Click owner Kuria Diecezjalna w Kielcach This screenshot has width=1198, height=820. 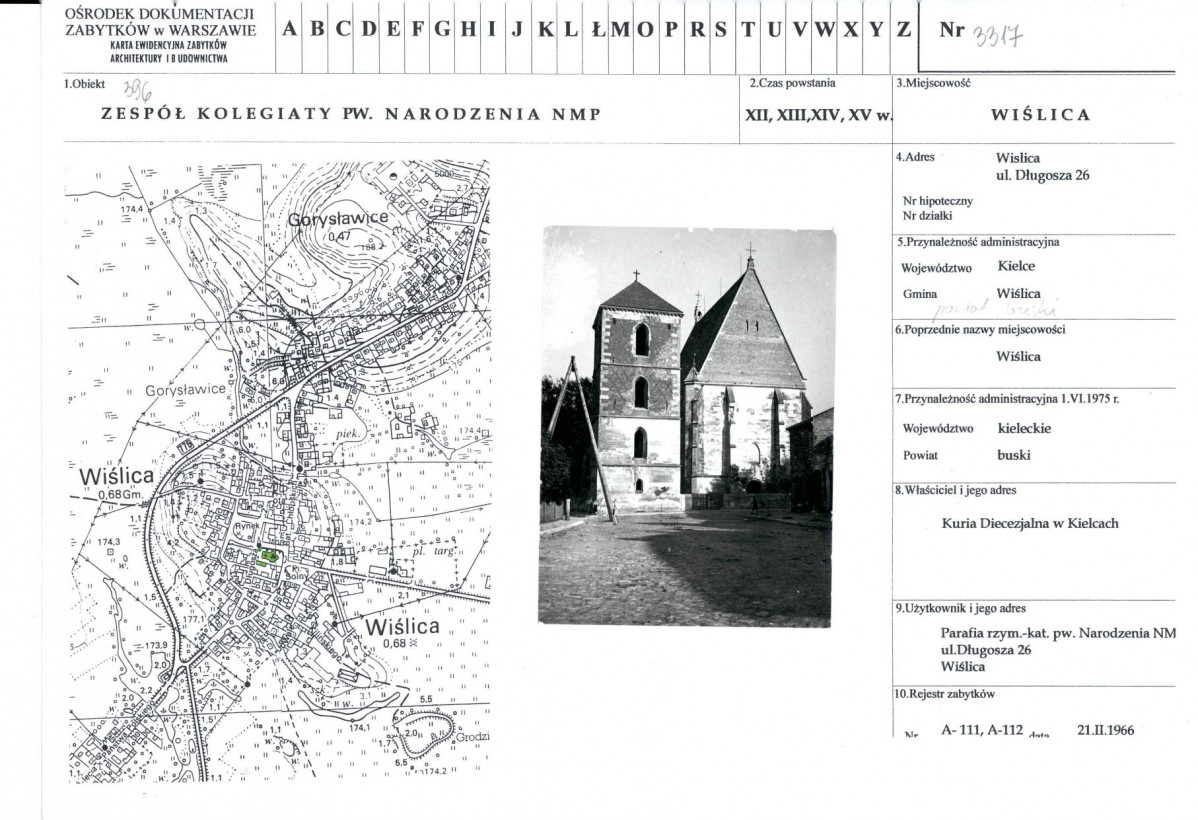point(1029,523)
